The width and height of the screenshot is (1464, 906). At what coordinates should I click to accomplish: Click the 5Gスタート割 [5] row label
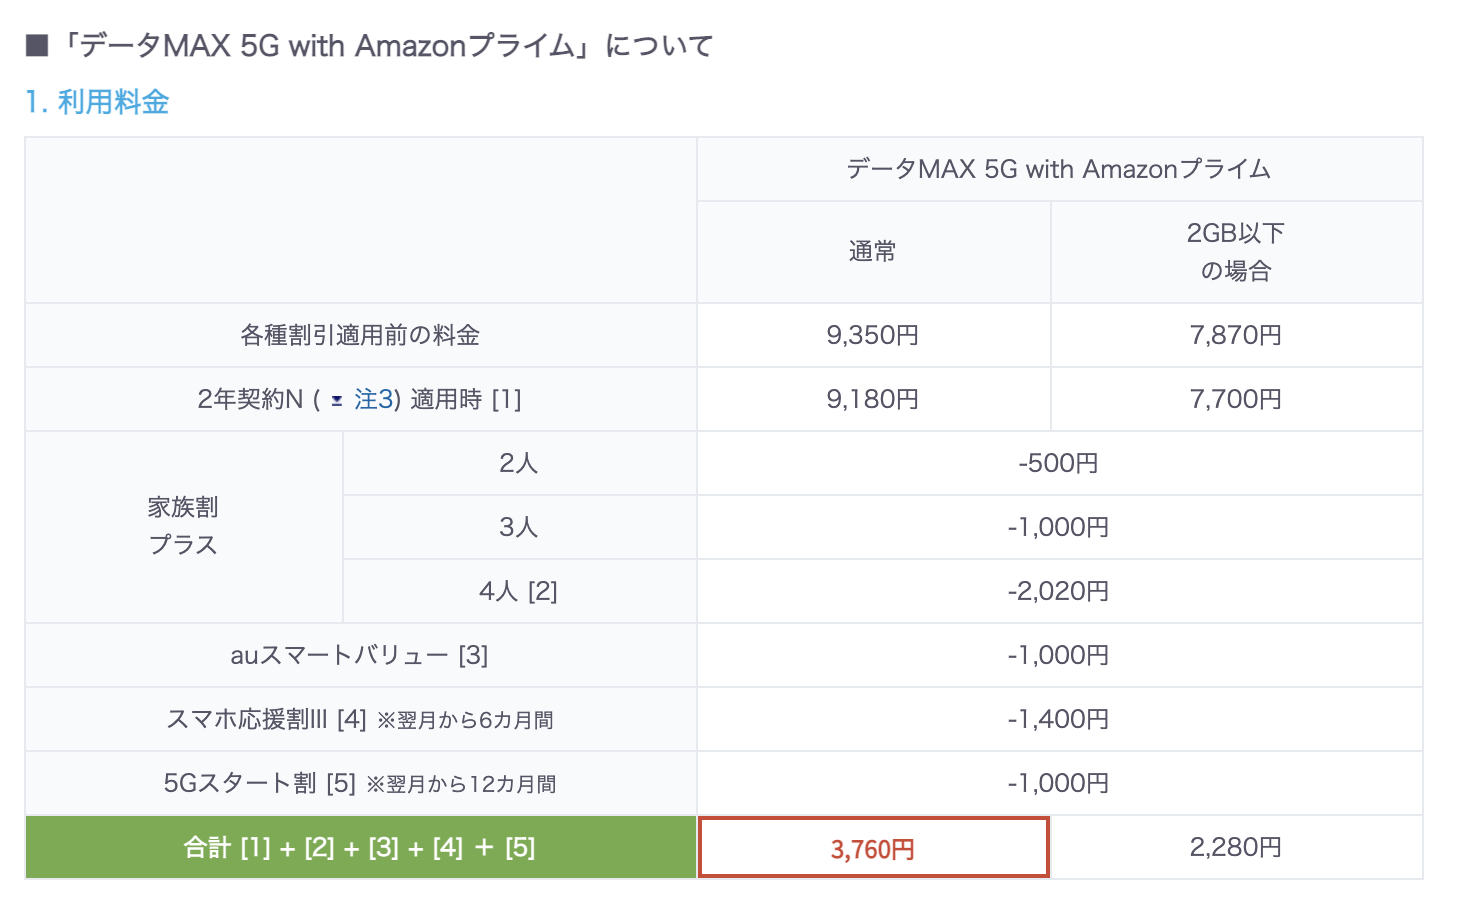[361, 783]
